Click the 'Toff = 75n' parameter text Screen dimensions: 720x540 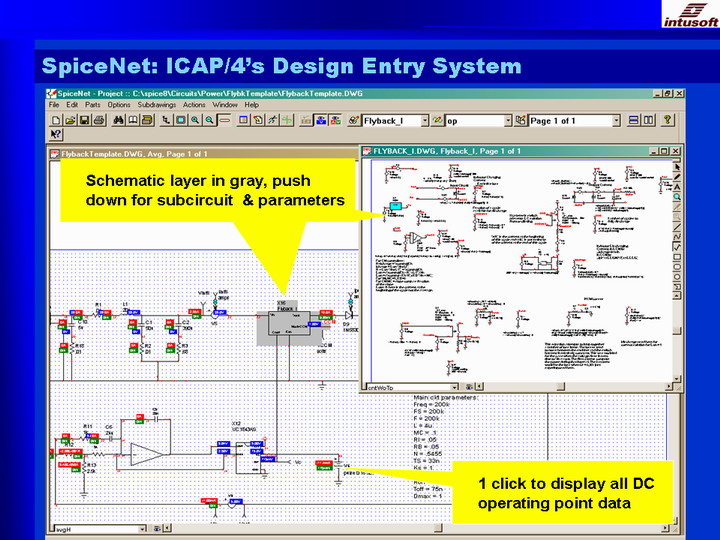pos(428,489)
